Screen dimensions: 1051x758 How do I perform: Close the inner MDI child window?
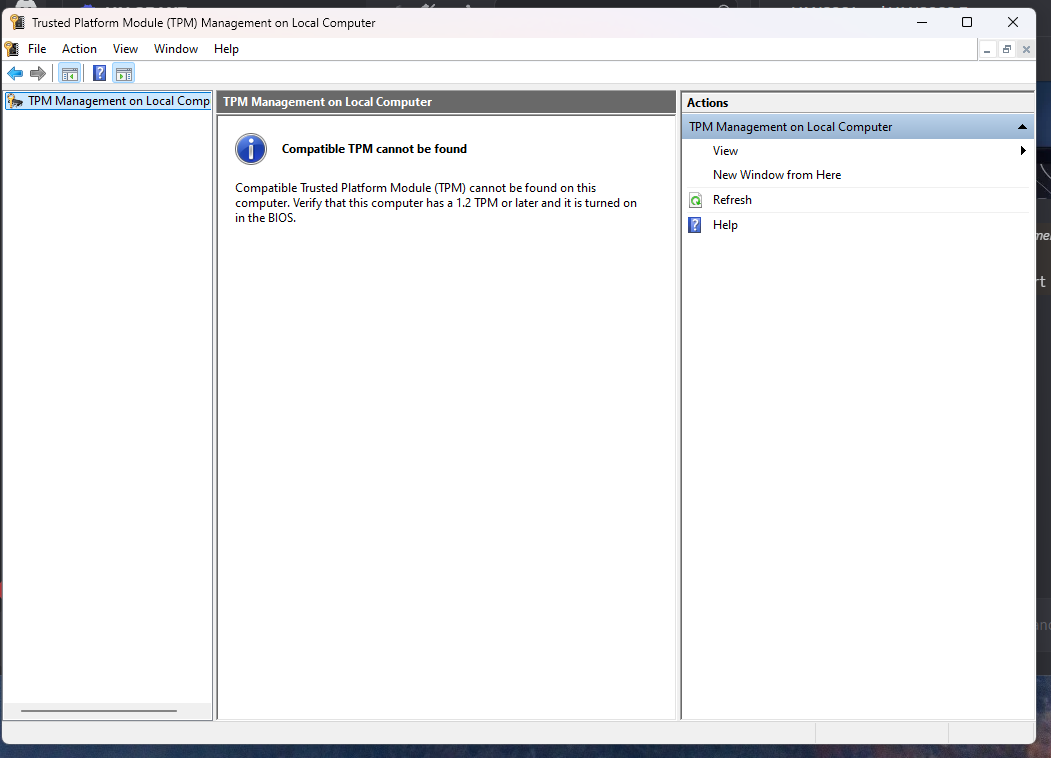(1026, 50)
